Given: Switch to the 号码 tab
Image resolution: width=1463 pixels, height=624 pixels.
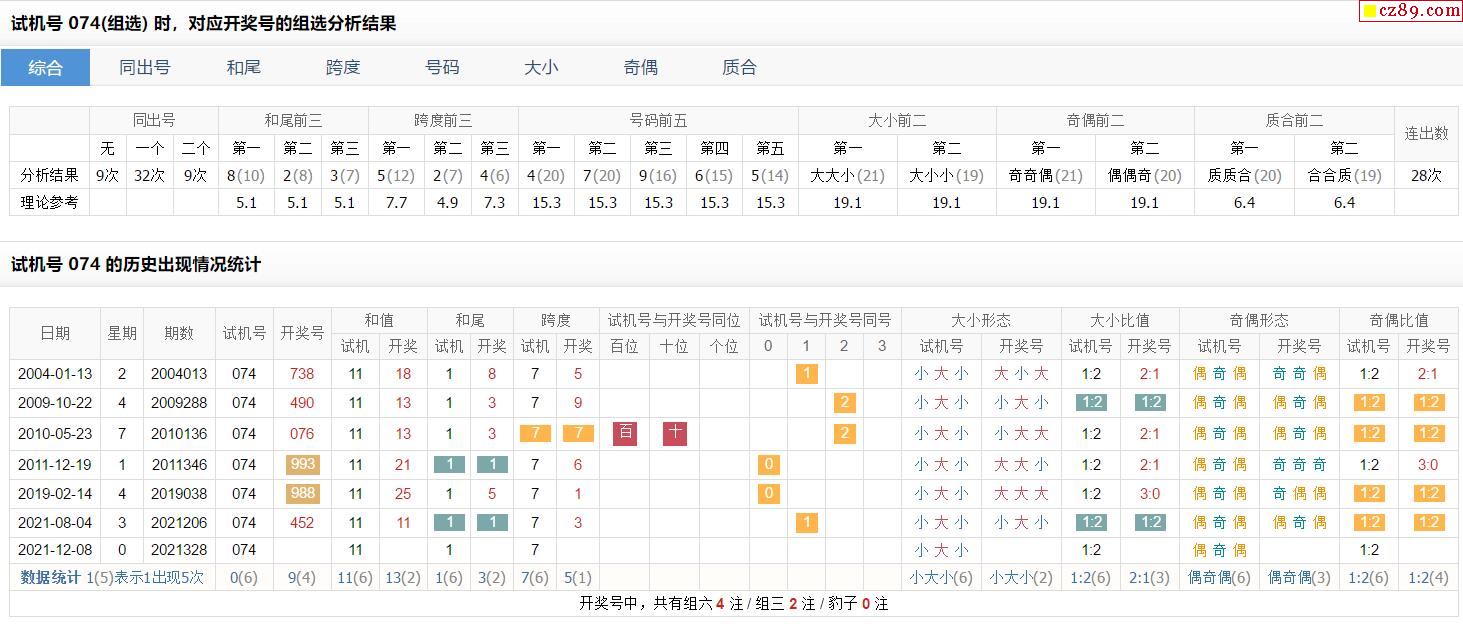Looking at the screenshot, I should point(441,68).
